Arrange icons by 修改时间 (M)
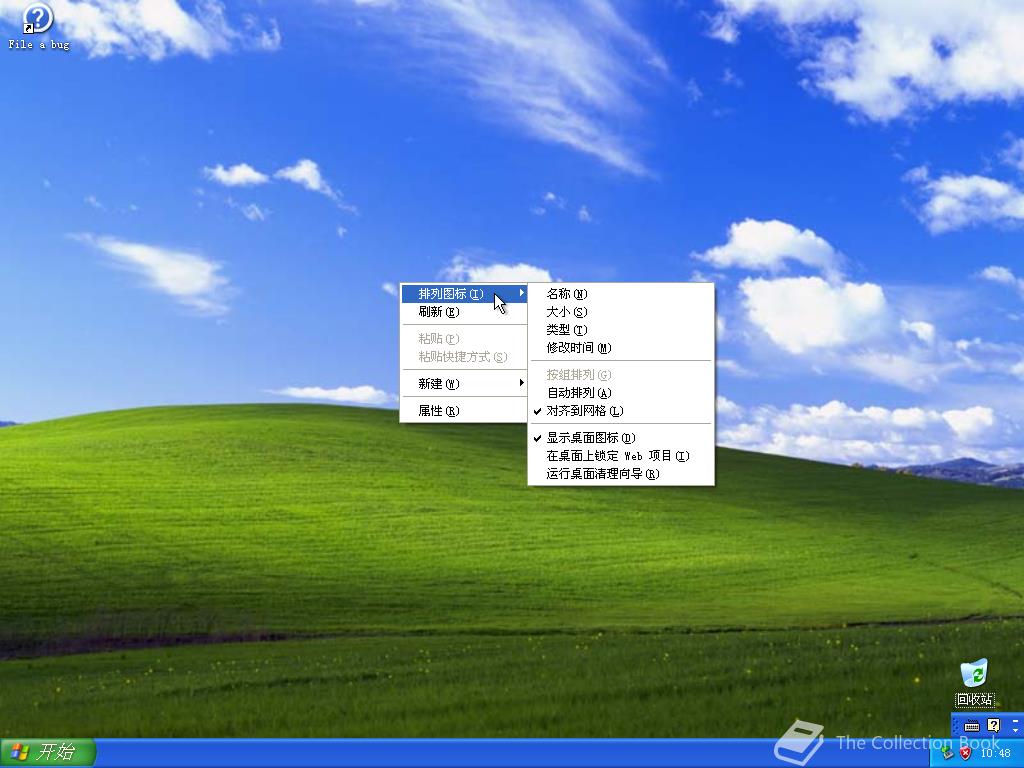This screenshot has width=1024, height=768. tap(621, 348)
